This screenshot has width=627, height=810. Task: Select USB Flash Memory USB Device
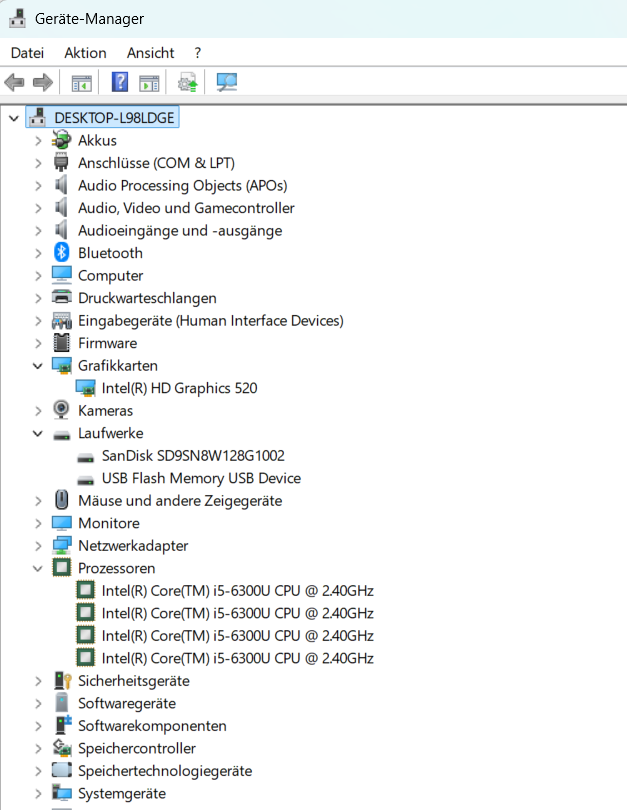[x=201, y=478]
